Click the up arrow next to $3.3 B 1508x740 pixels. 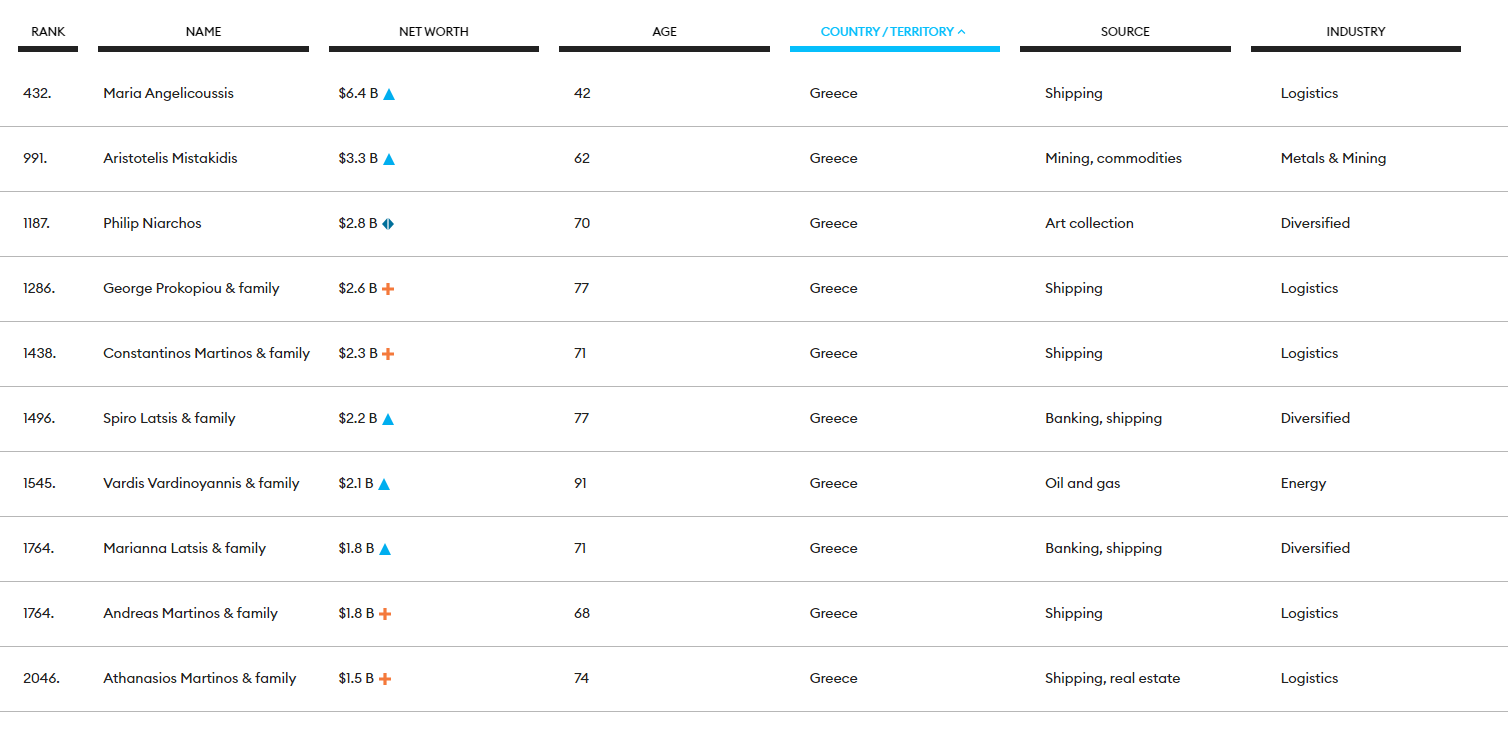(389, 159)
